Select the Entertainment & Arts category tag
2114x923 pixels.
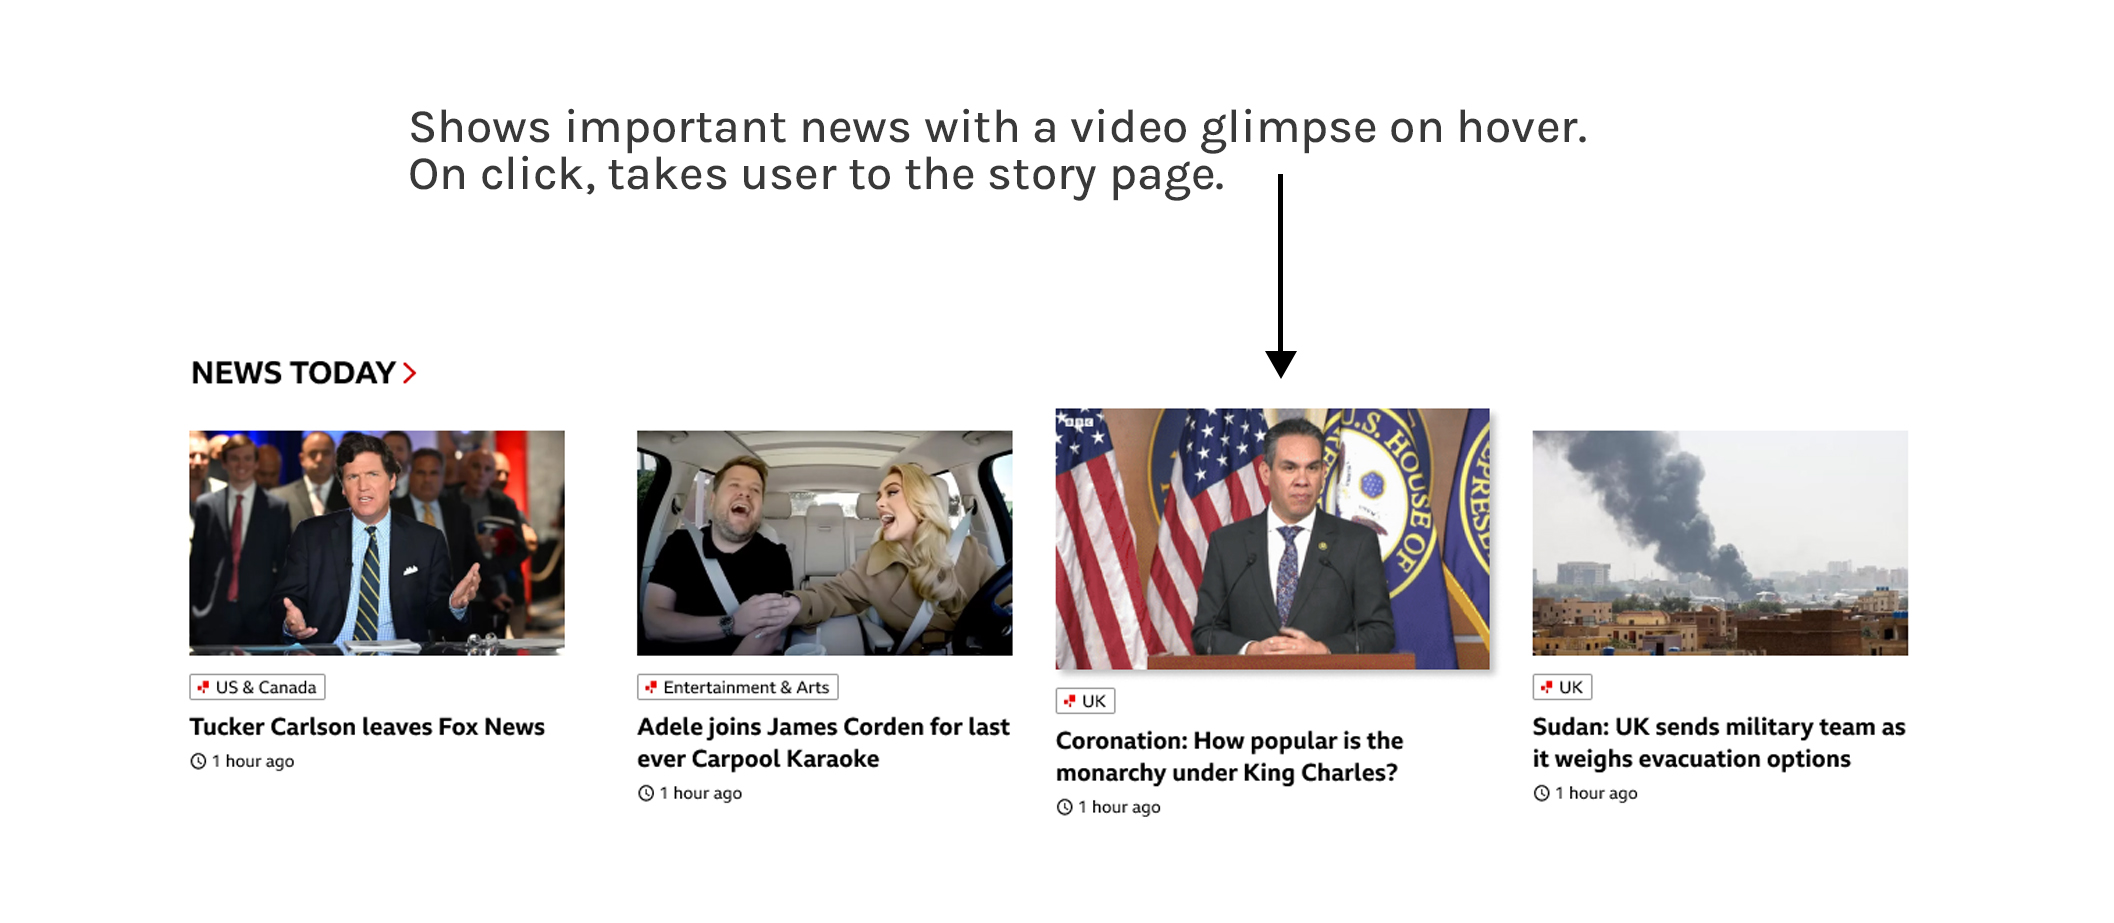point(738,687)
